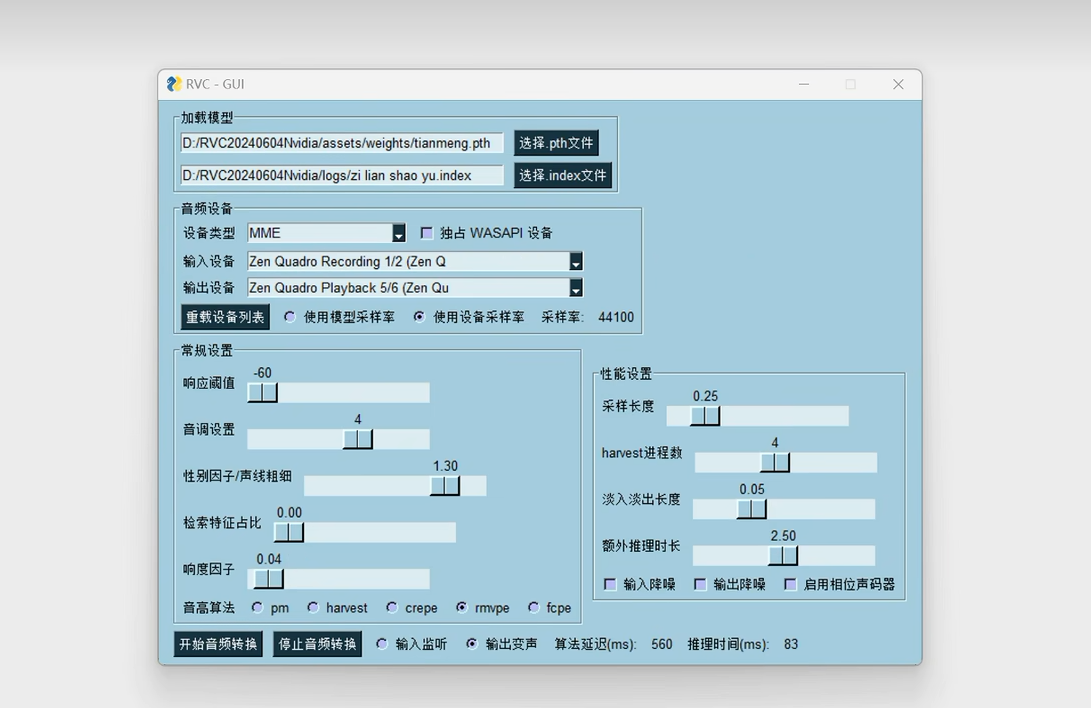Enable 输入降噪 checkbox
Image resolution: width=1091 pixels, height=708 pixels.
coord(610,584)
